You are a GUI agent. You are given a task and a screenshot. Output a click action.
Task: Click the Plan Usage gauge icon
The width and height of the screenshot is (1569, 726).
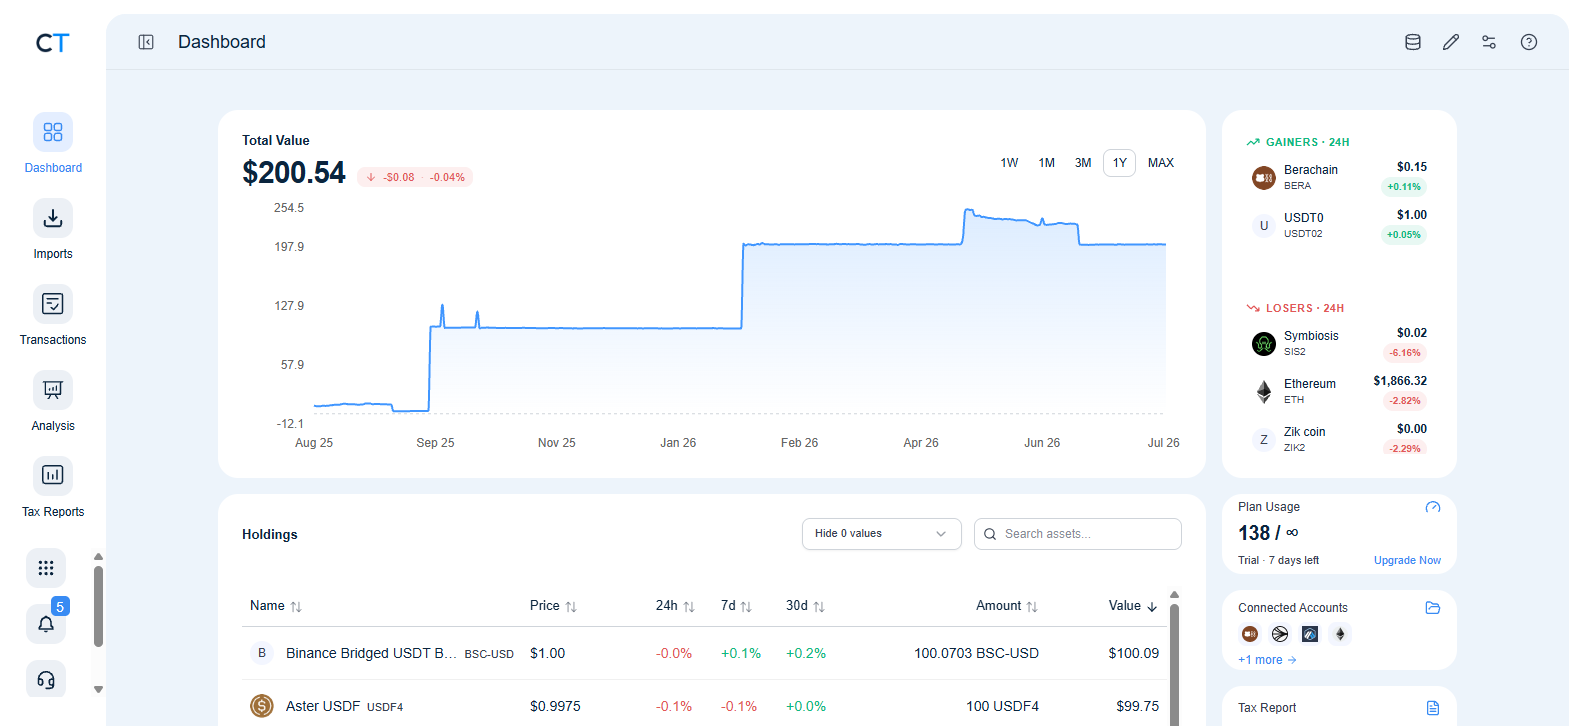tap(1433, 507)
